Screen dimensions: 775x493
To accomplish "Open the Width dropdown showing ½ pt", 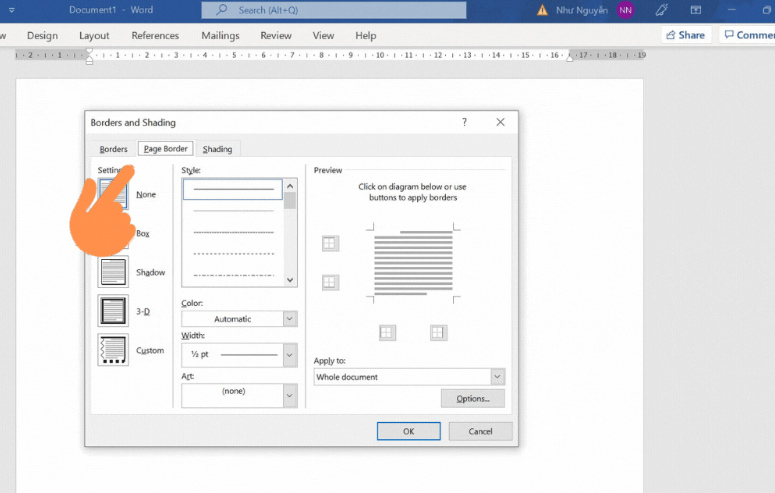I will click(239, 355).
